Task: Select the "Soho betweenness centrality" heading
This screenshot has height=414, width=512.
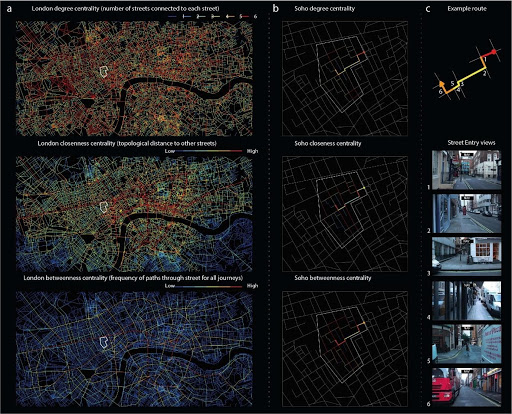Action: click(333, 278)
